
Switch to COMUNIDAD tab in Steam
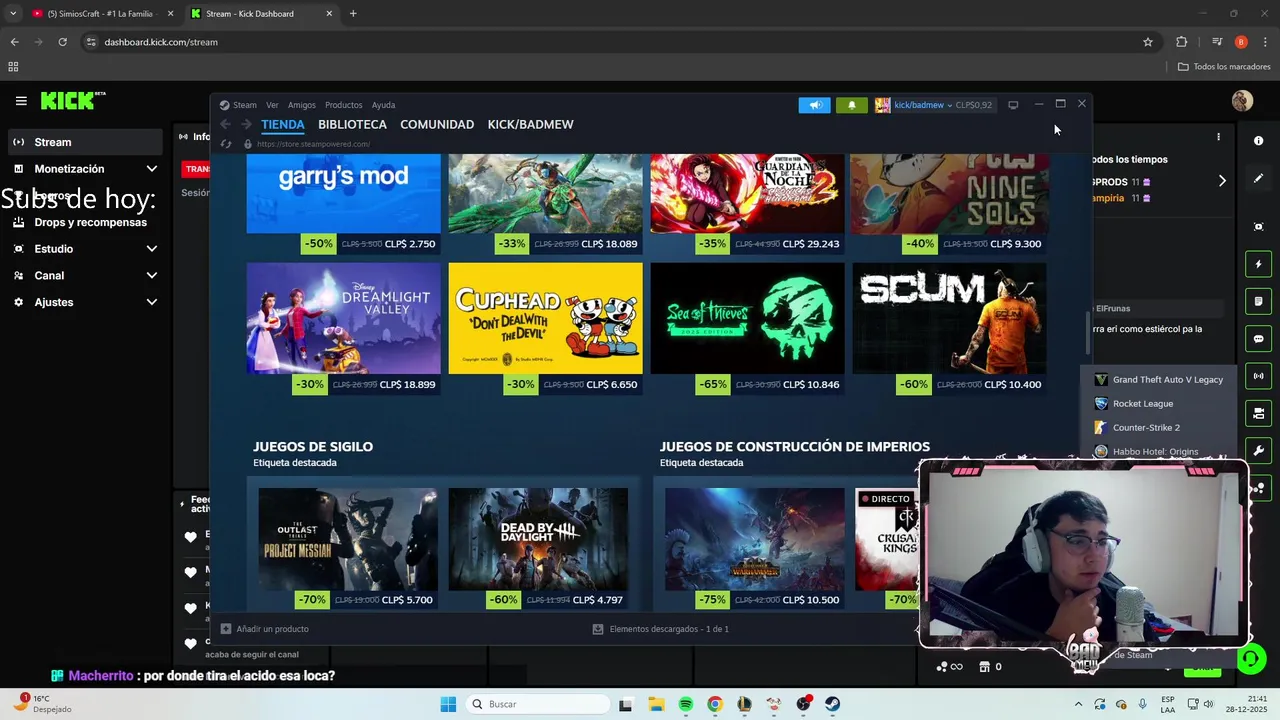point(437,125)
